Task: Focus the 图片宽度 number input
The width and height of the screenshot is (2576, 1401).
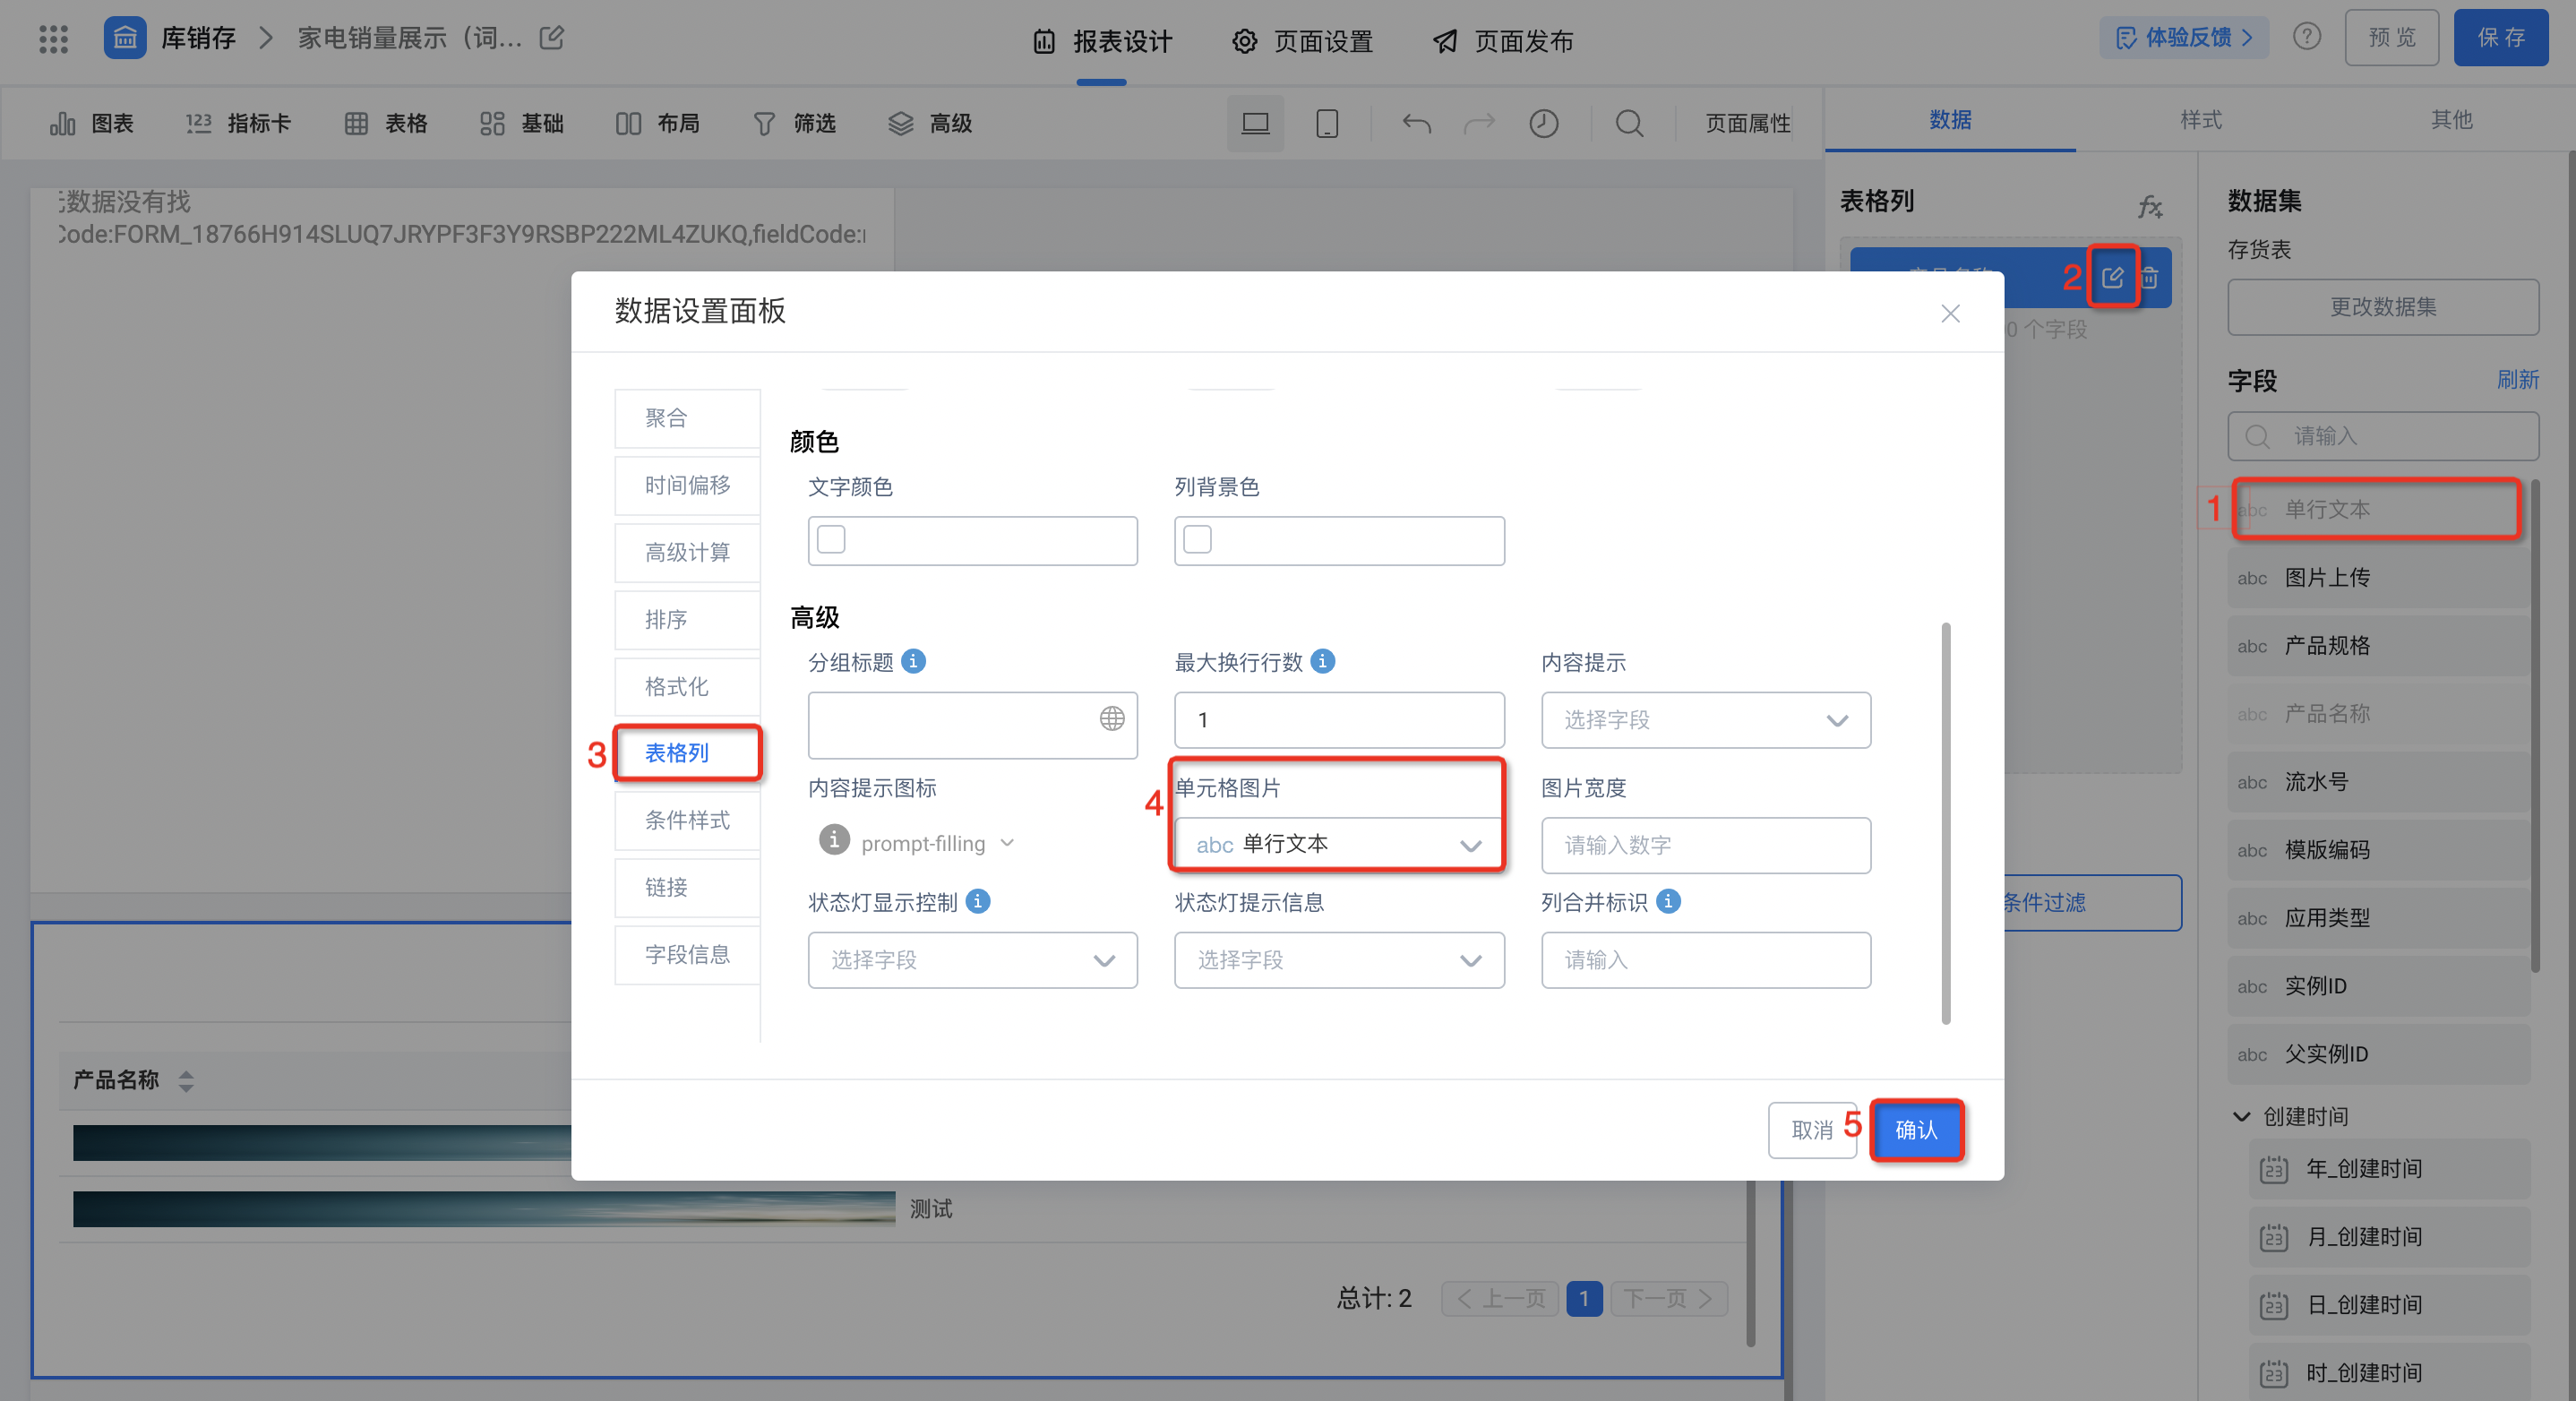Action: coord(1705,845)
